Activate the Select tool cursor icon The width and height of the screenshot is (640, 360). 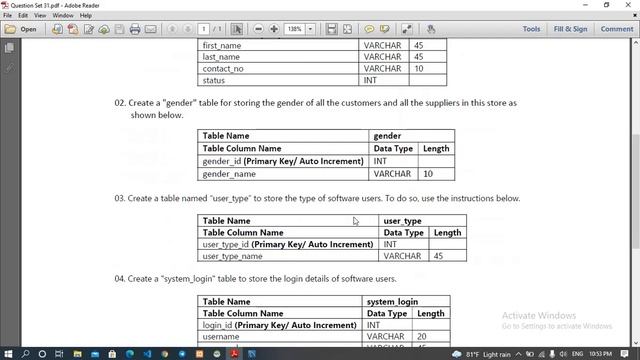pos(237,29)
